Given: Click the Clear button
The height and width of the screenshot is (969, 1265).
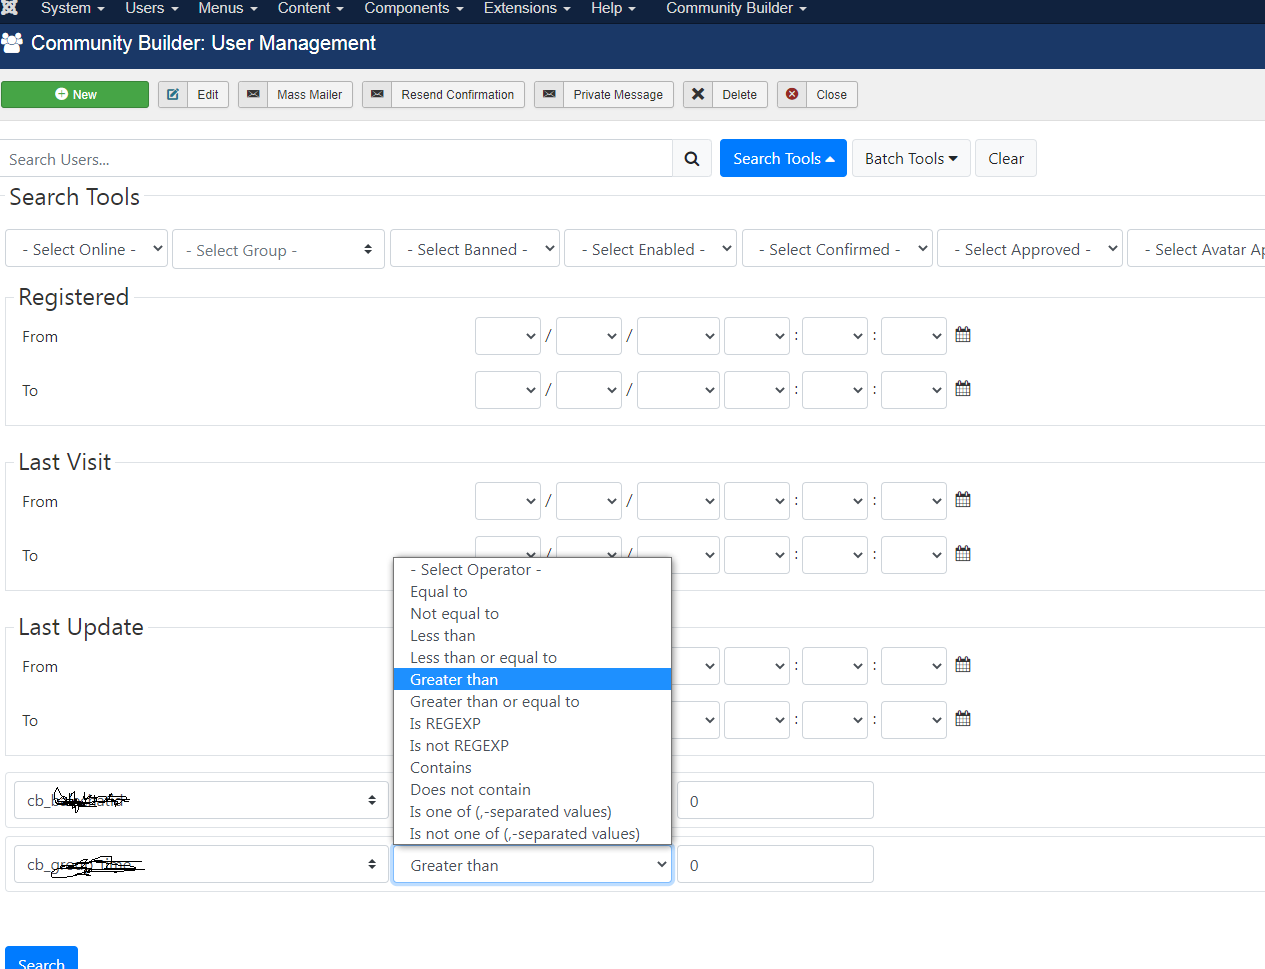Looking at the screenshot, I should (1006, 158).
